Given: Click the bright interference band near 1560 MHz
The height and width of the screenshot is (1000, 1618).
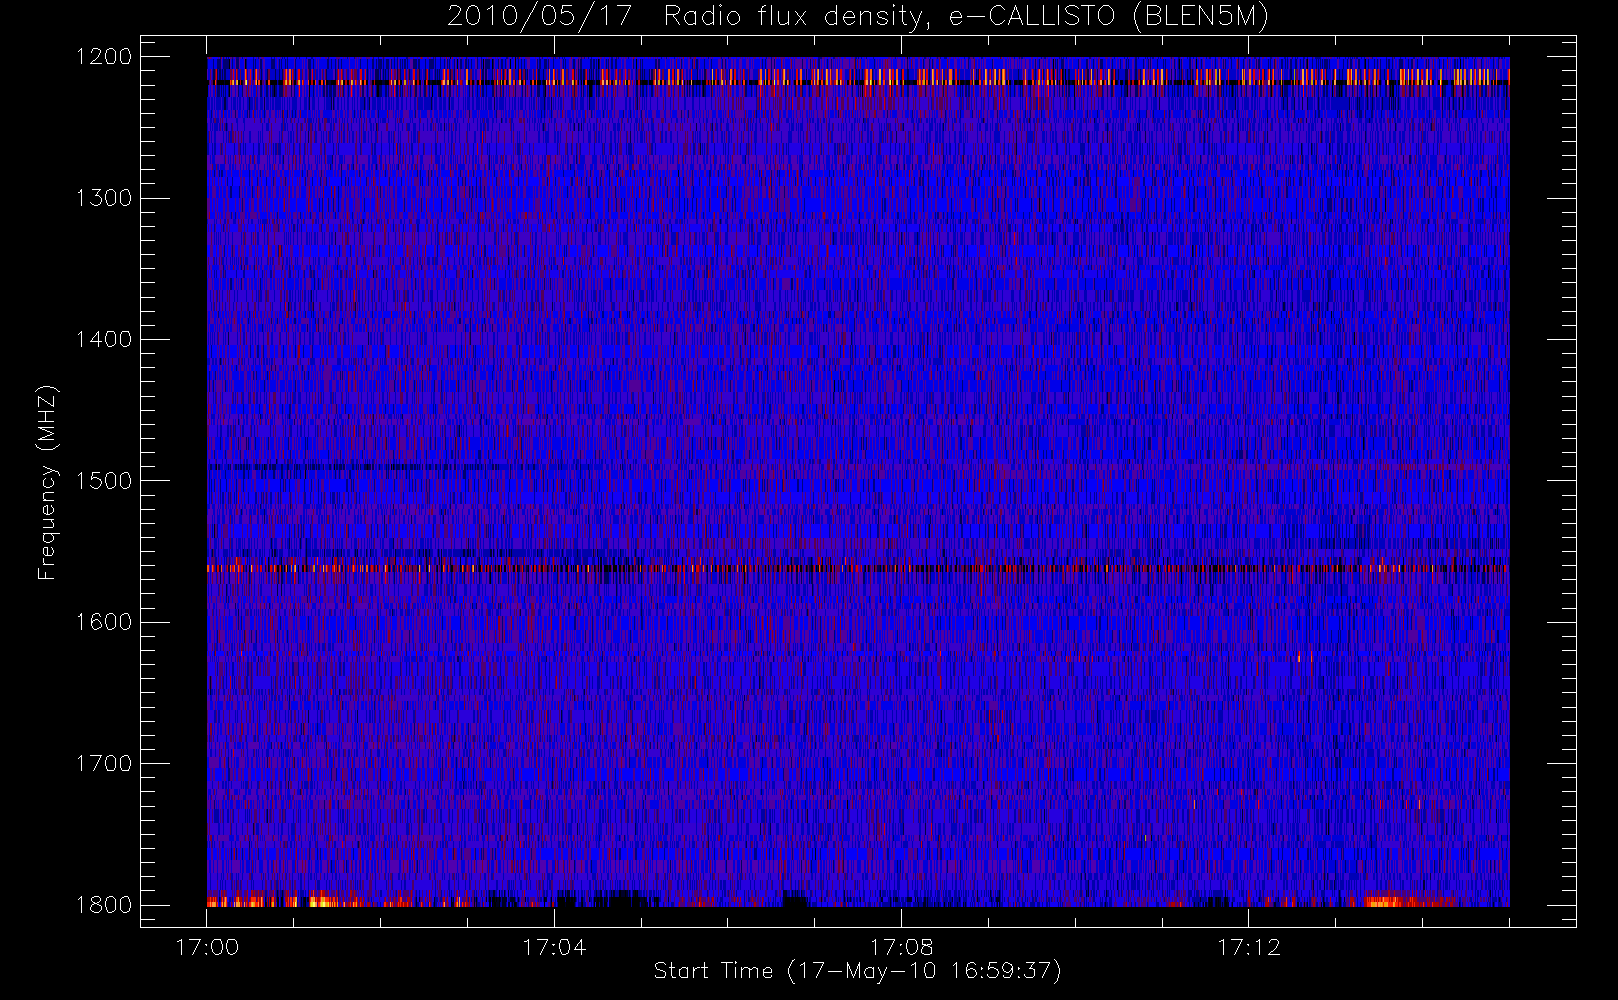Looking at the screenshot, I should tap(858, 568).
